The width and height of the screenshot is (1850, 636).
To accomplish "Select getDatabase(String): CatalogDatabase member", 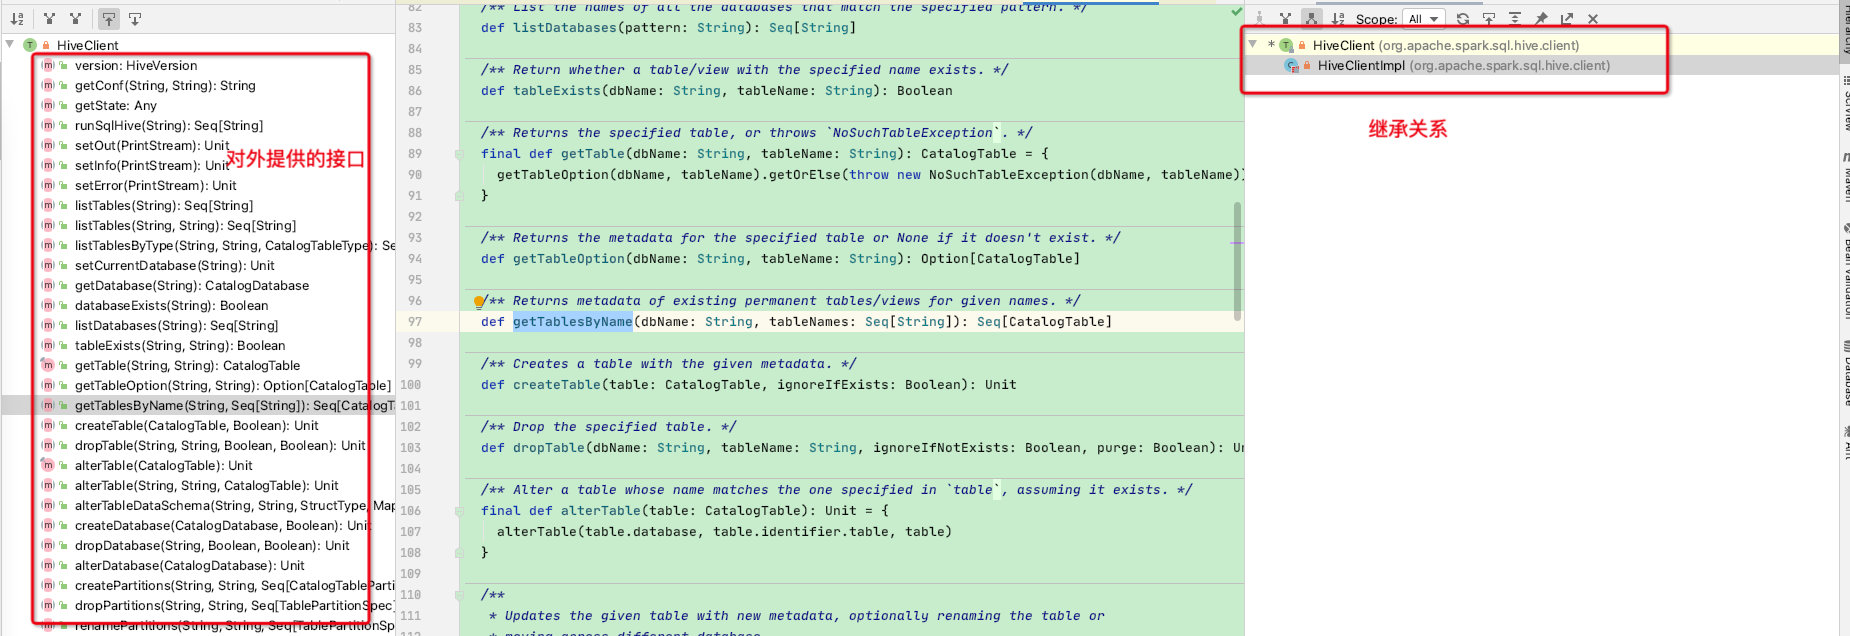I will [192, 285].
